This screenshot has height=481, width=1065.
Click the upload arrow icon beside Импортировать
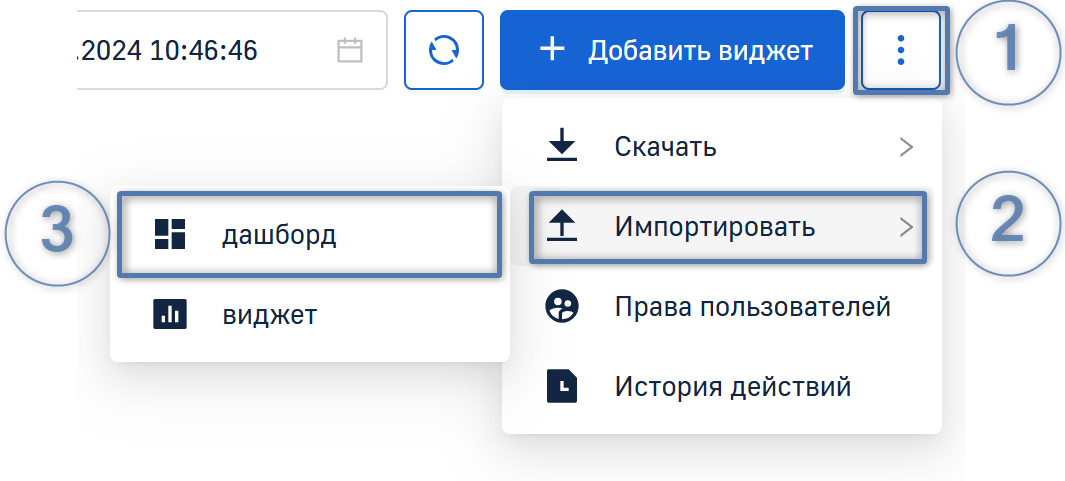562,227
